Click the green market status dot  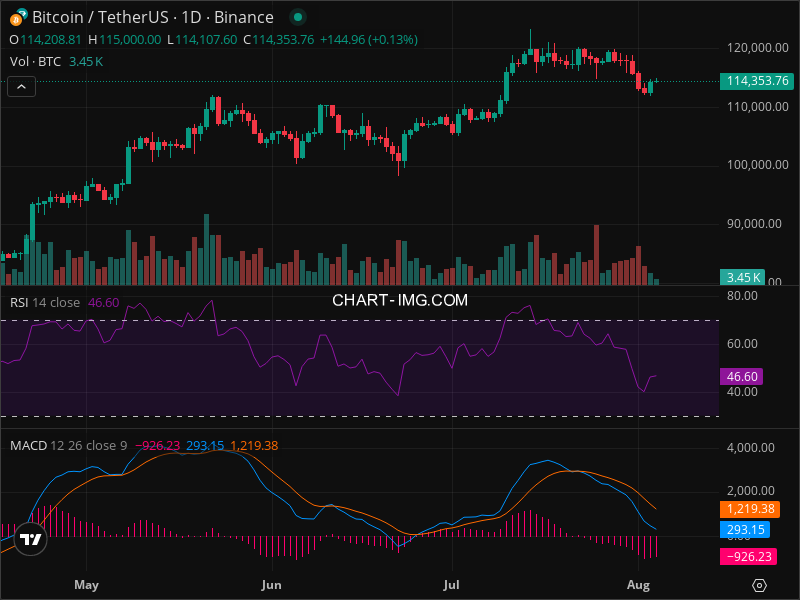click(x=298, y=17)
